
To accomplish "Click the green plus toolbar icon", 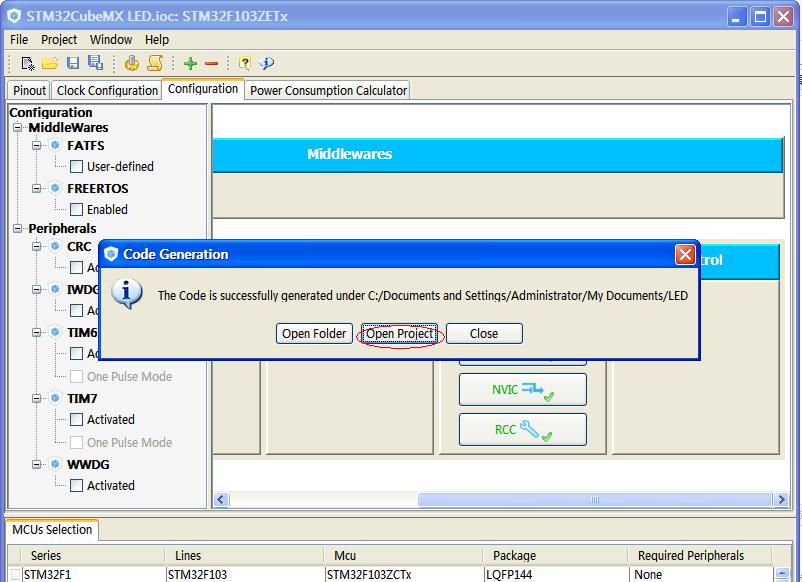I will pyautogui.click(x=190, y=63).
